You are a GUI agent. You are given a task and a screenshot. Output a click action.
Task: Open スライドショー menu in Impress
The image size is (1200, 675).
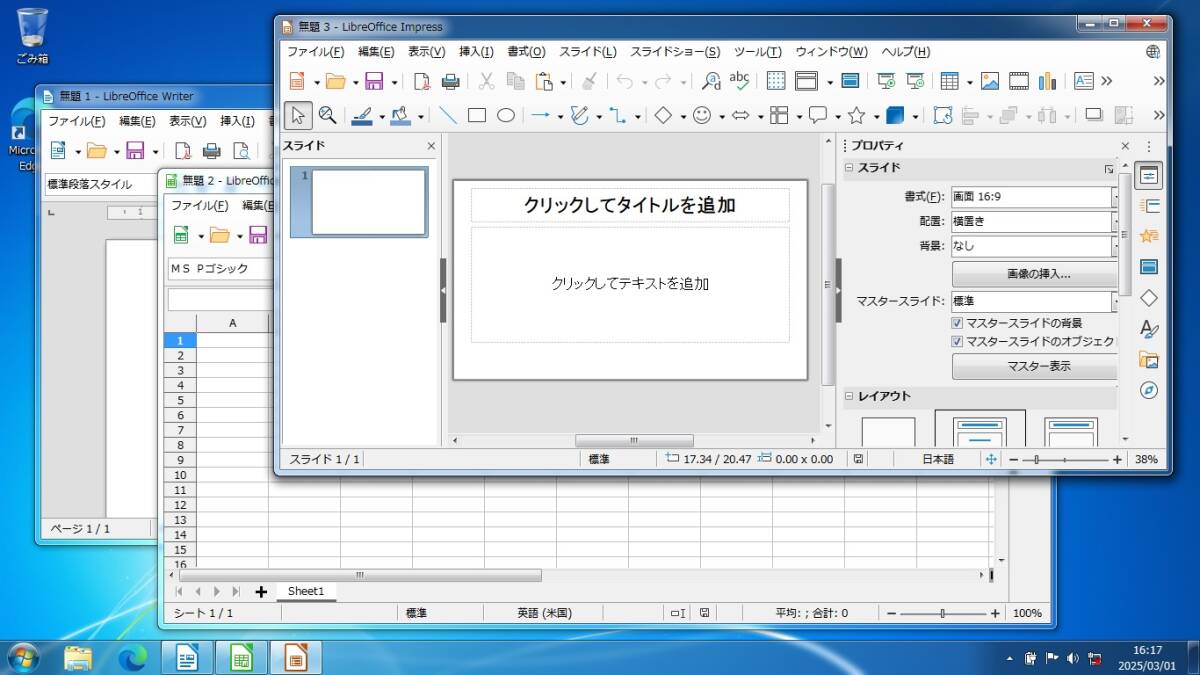[x=675, y=52]
